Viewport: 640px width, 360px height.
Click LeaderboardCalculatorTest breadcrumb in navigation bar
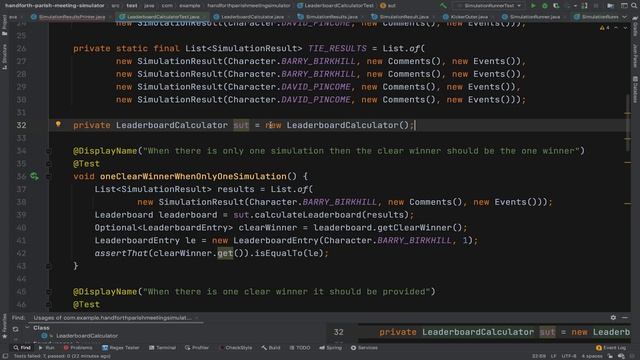click(336, 6)
